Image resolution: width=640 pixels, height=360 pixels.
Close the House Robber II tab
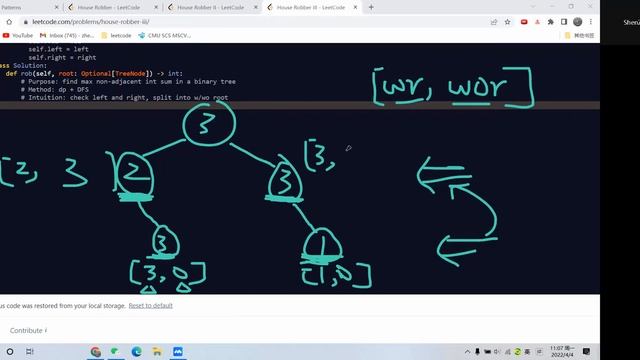(256, 7)
